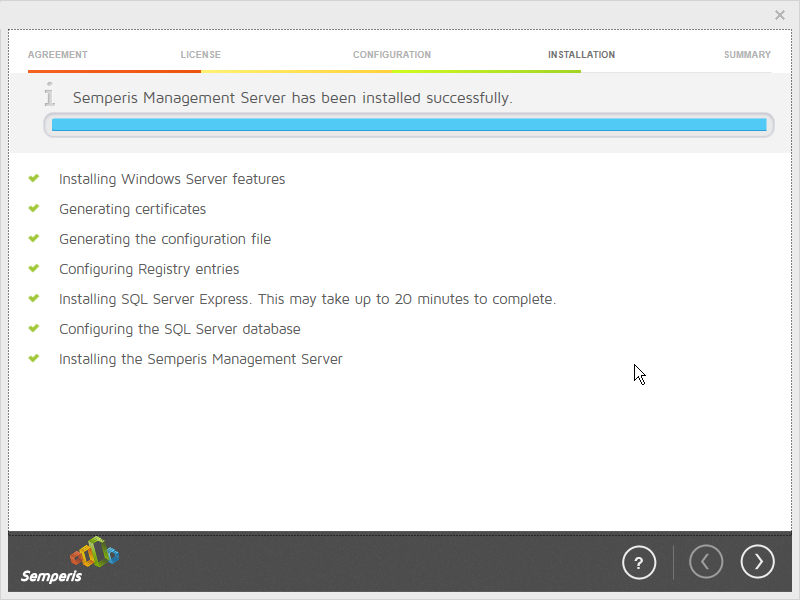Go to the Summary step tab
The image size is (800, 600).
[x=746, y=55]
